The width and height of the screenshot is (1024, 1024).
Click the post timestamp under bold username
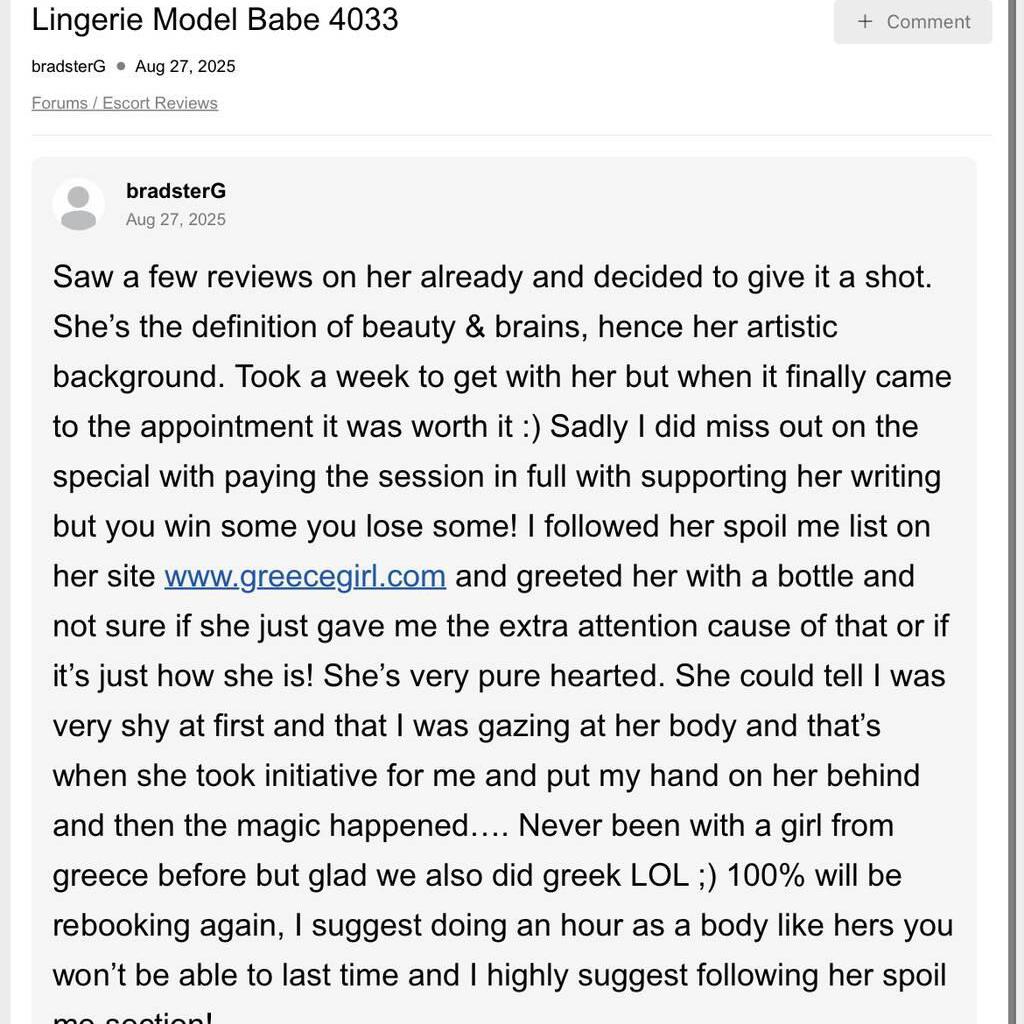pyautogui.click(x=176, y=220)
